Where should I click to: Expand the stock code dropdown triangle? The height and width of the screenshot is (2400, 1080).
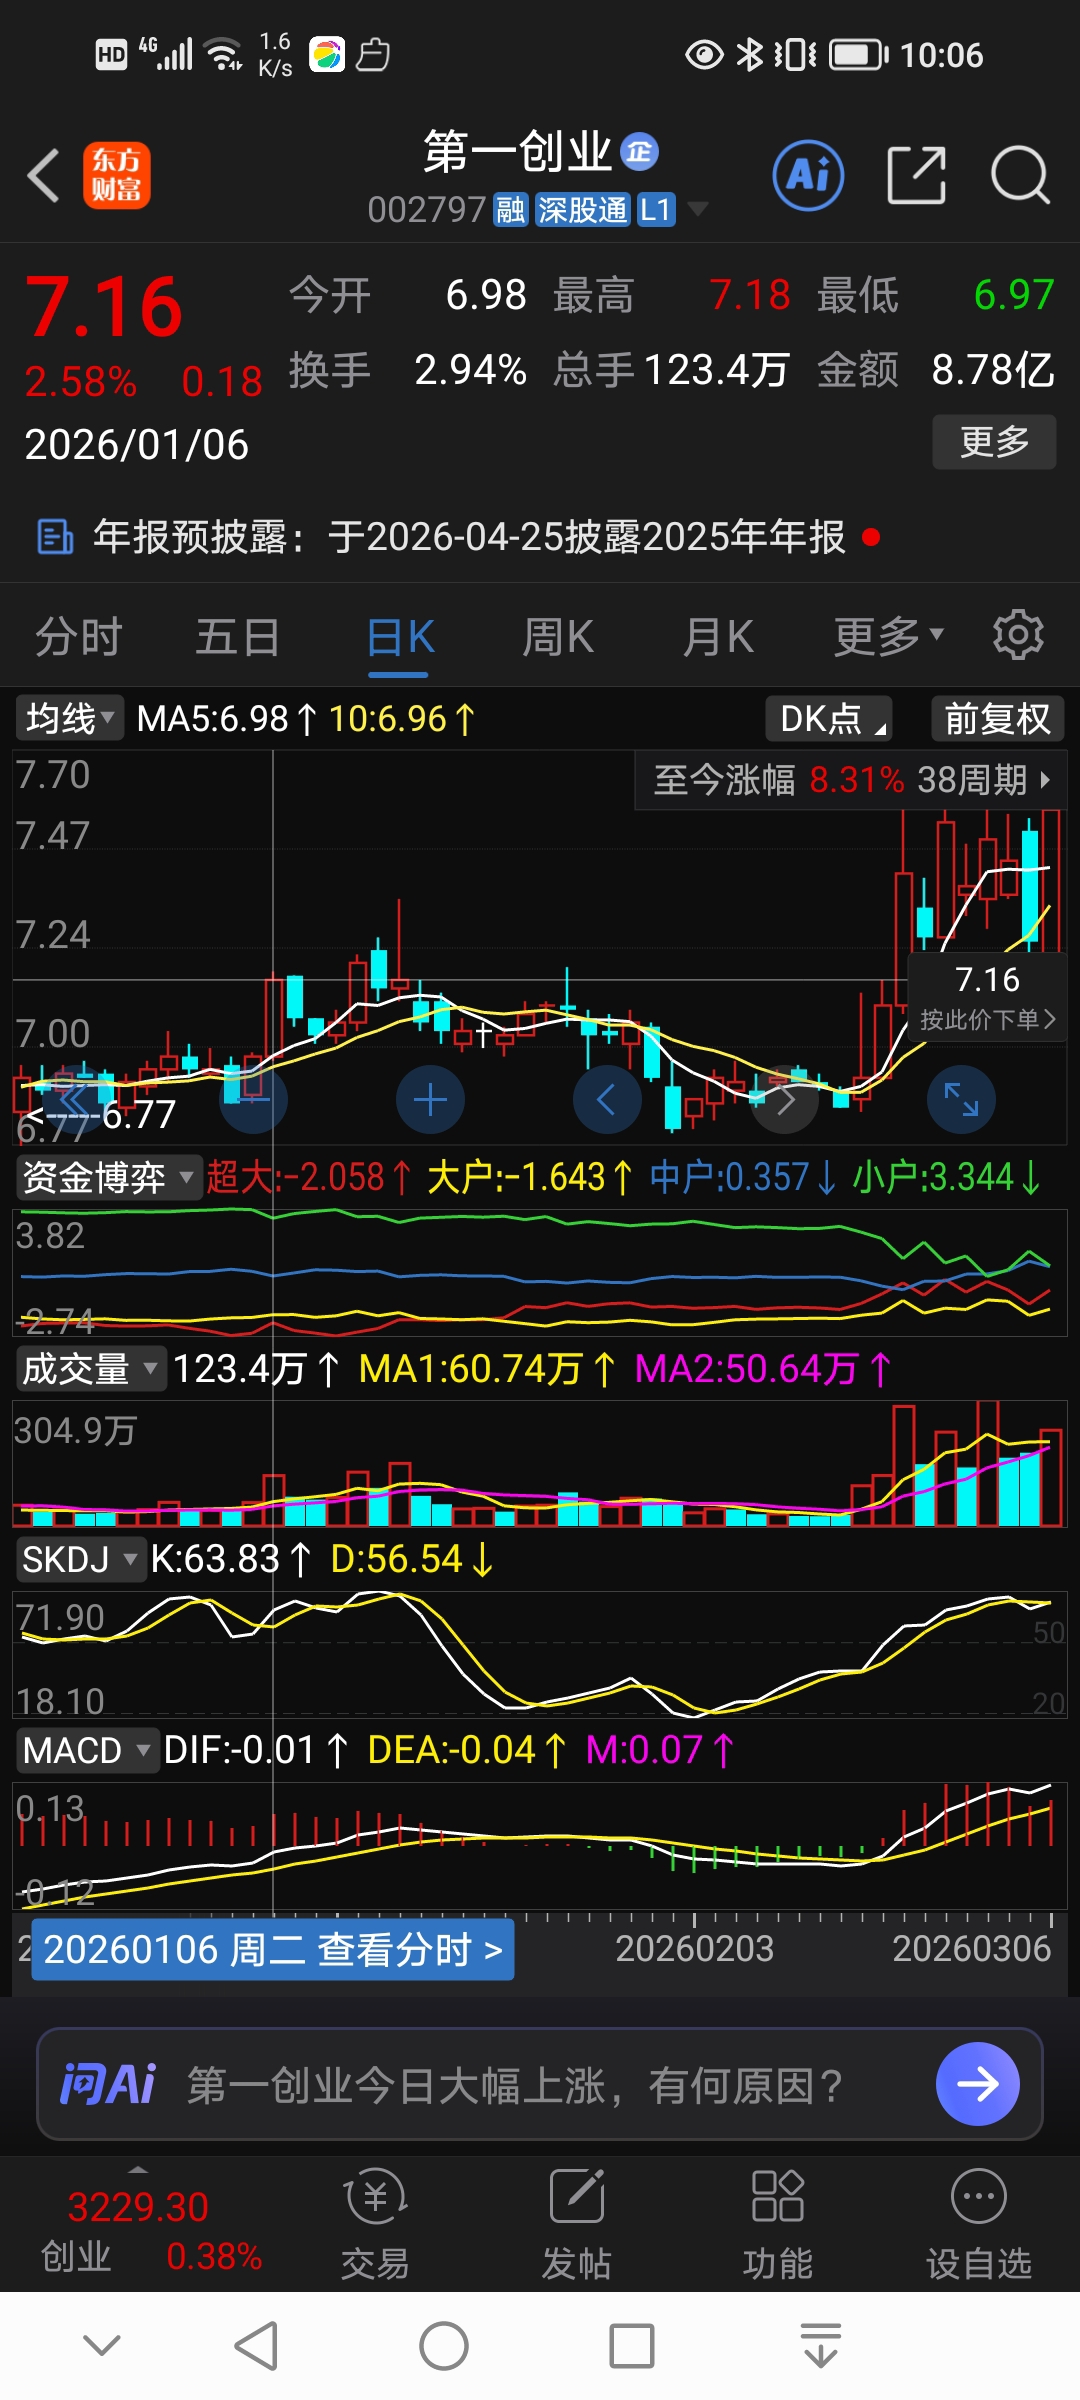coord(698,209)
